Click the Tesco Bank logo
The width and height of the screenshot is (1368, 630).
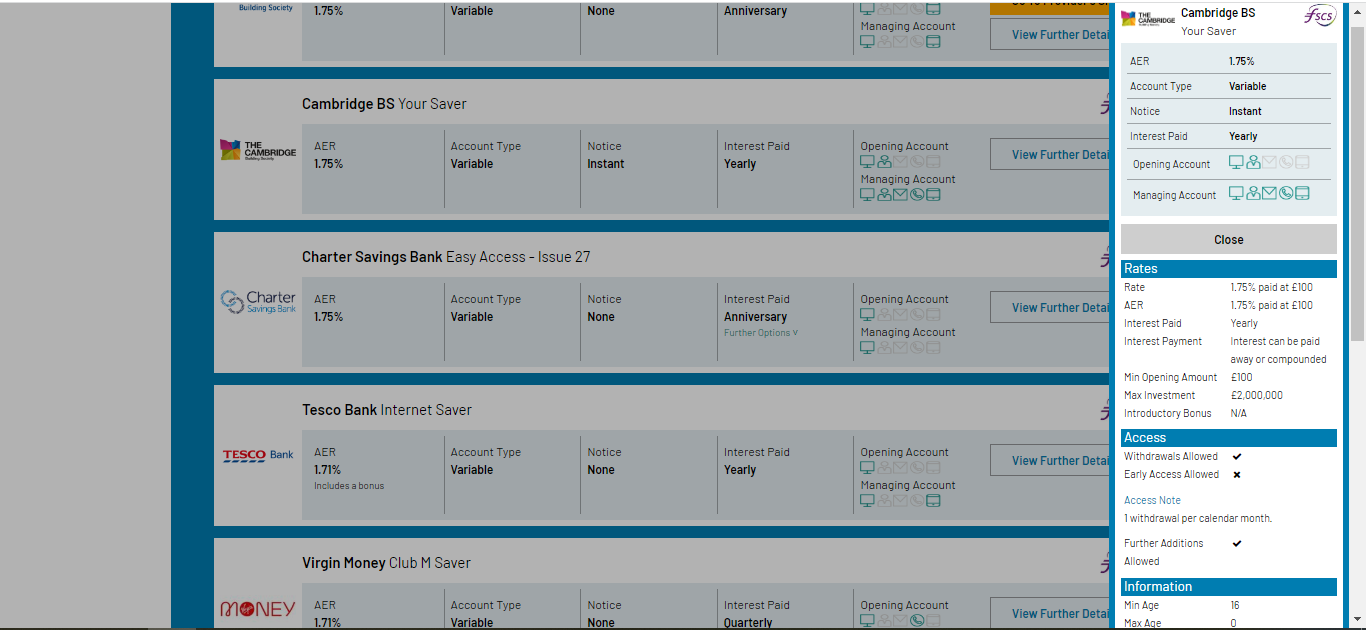(x=258, y=455)
